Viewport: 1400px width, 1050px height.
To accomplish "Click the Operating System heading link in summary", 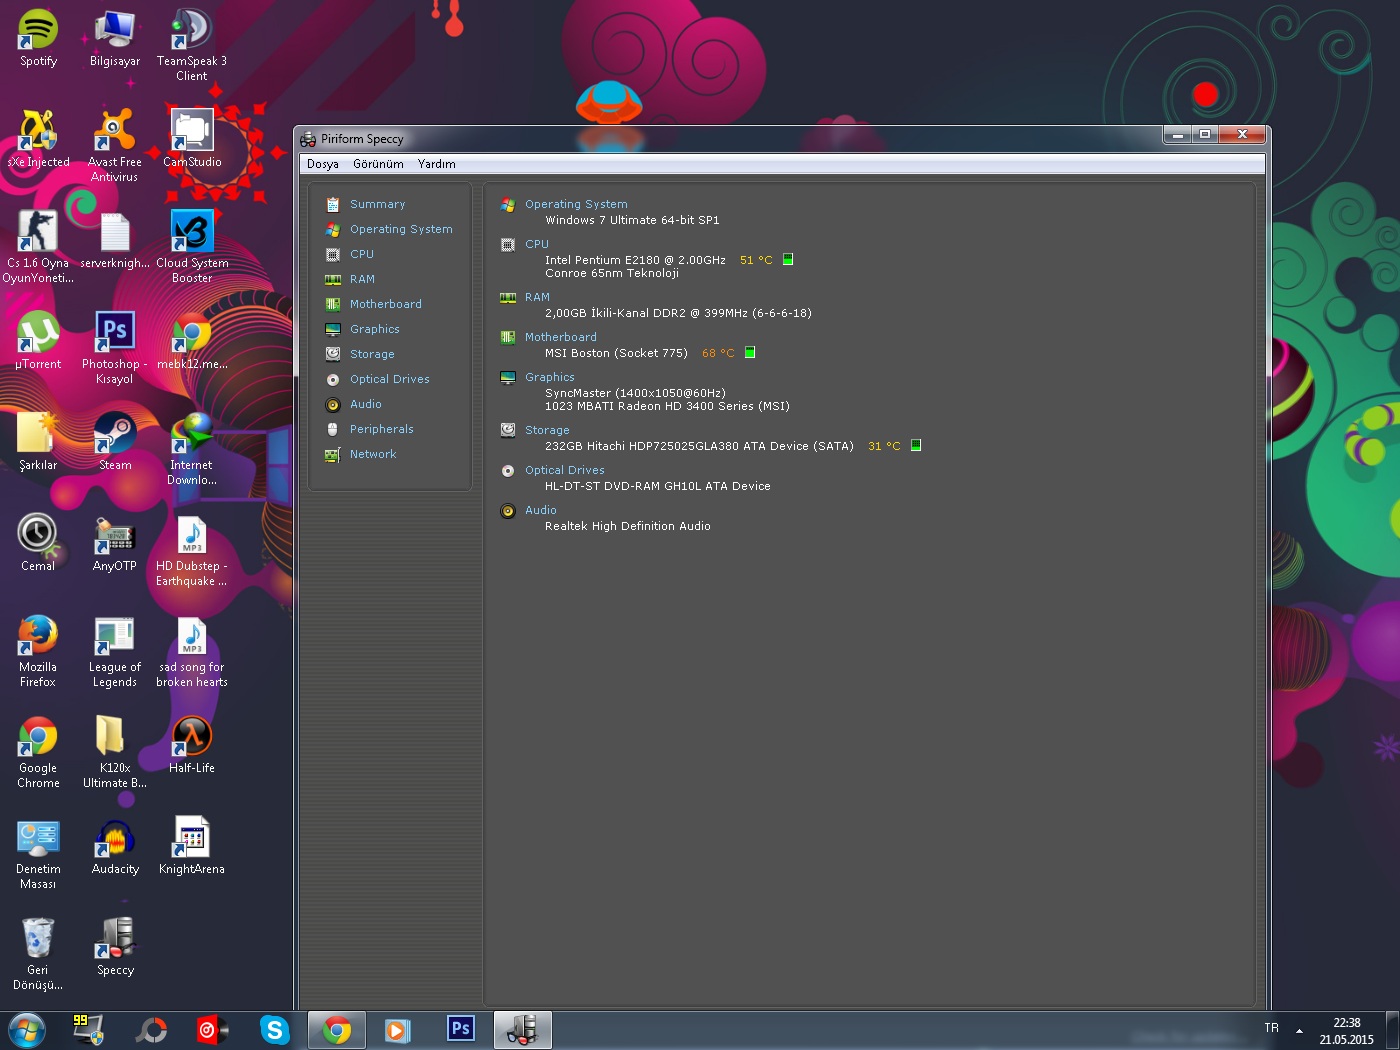I will click(576, 204).
